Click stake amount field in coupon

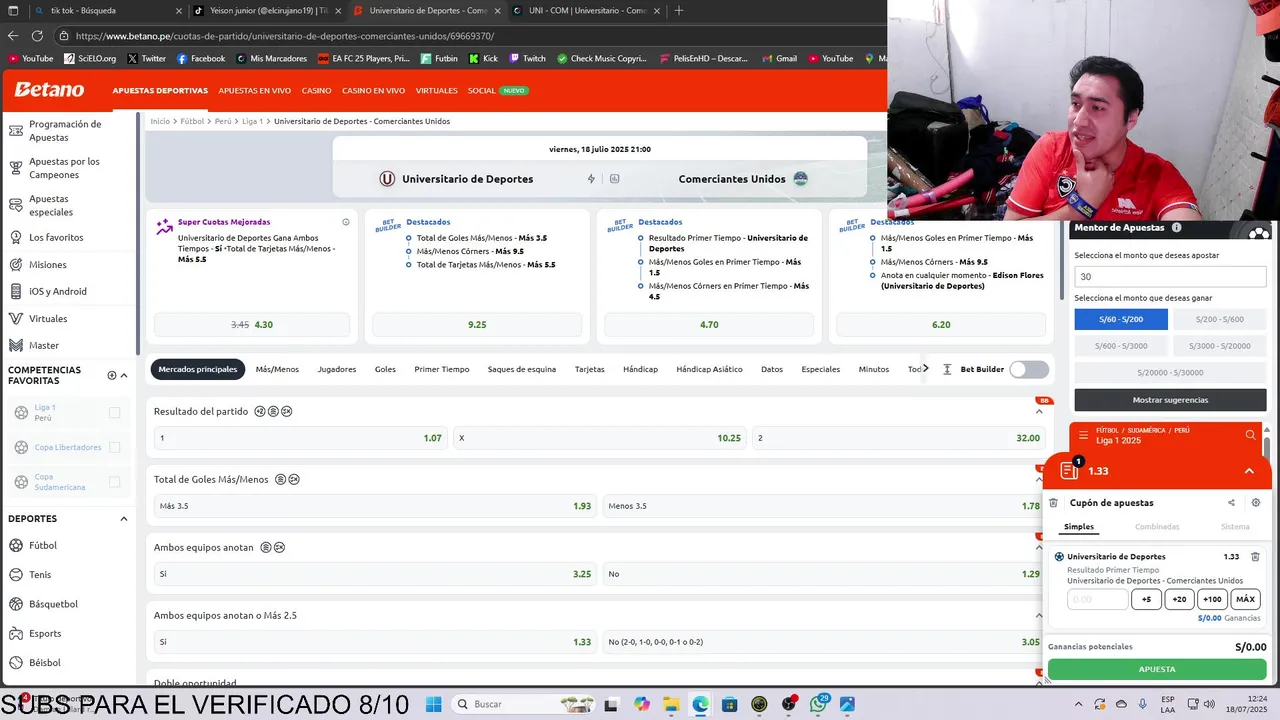(x=1098, y=599)
